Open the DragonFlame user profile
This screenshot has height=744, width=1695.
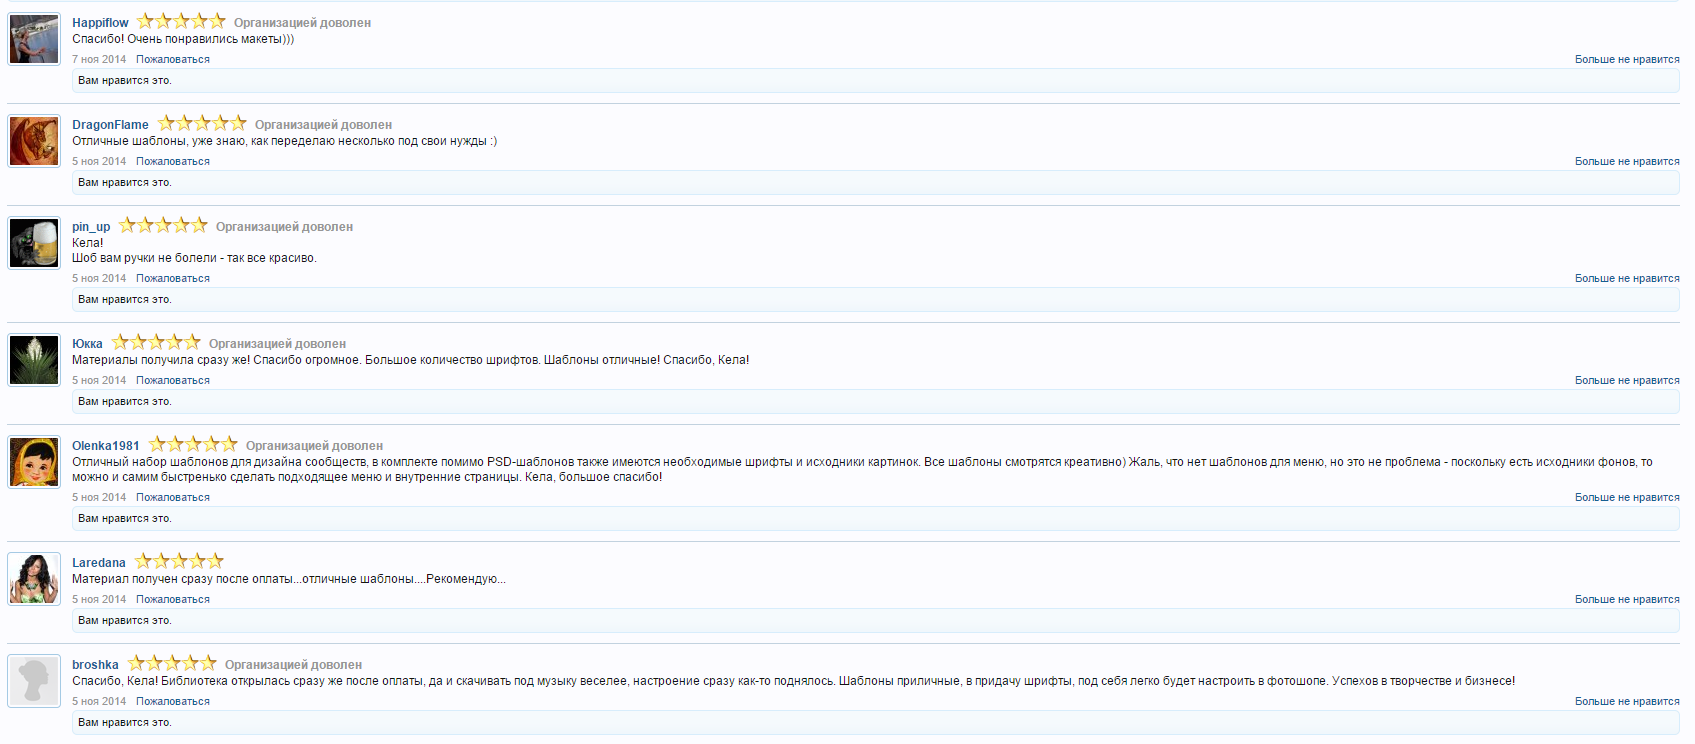tap(110, 125)
